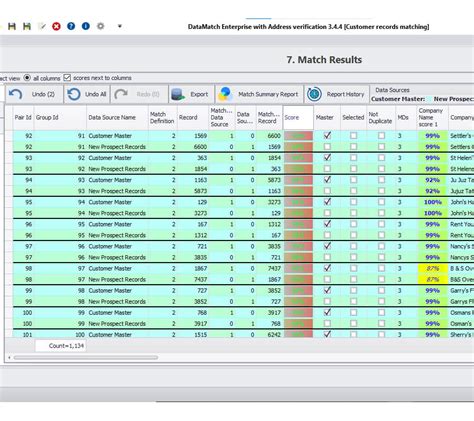Image resolution: width=474 pixels, height=421 pixels.
Task: Click the Export button label
Action: 199,94
